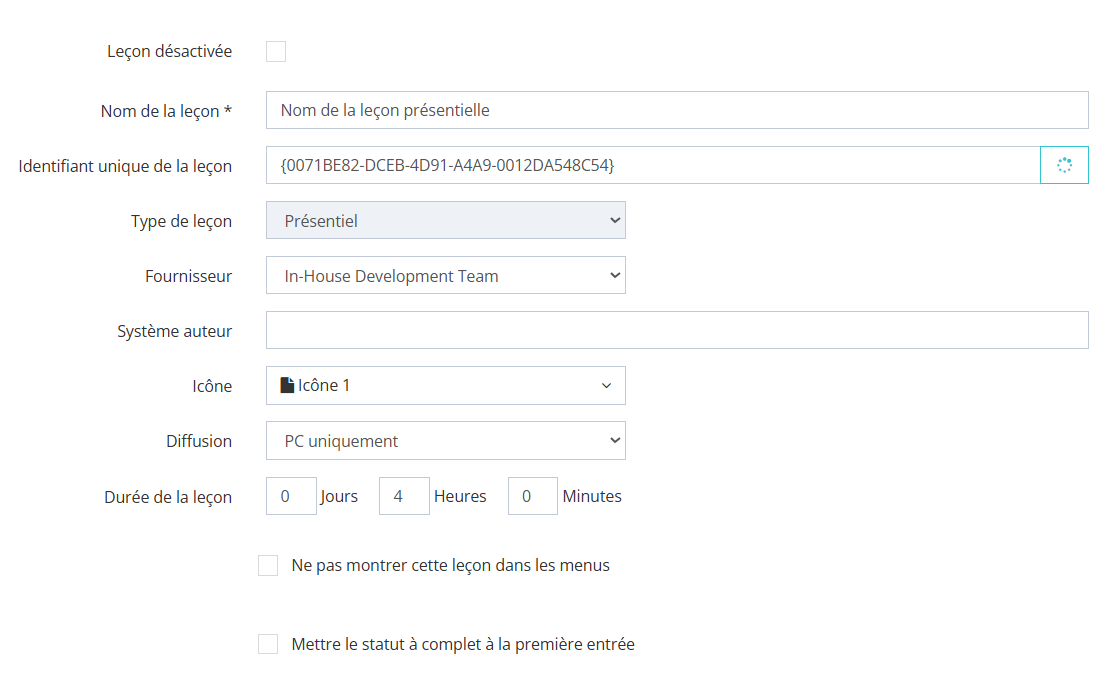Focus the Identifiant unique text field

tap(652, 165)
